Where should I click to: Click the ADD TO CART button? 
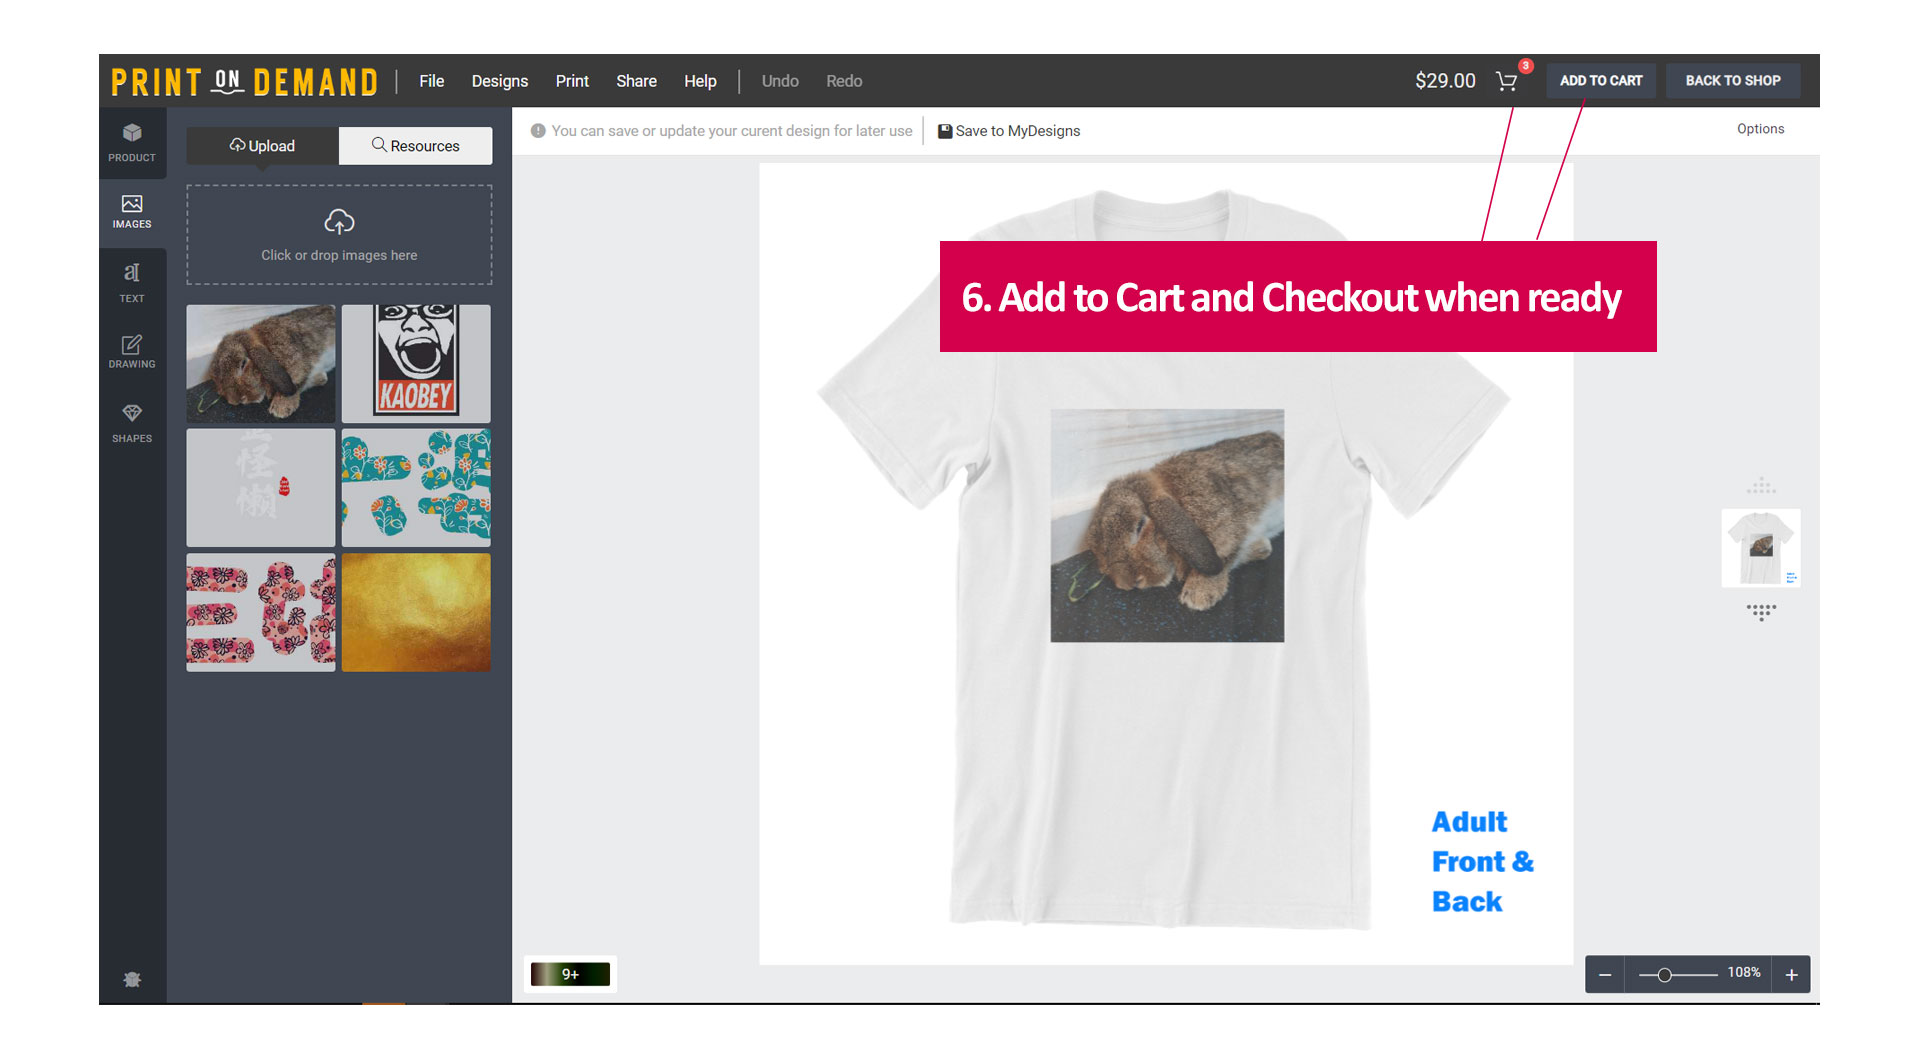click(x=1600, y=80)
